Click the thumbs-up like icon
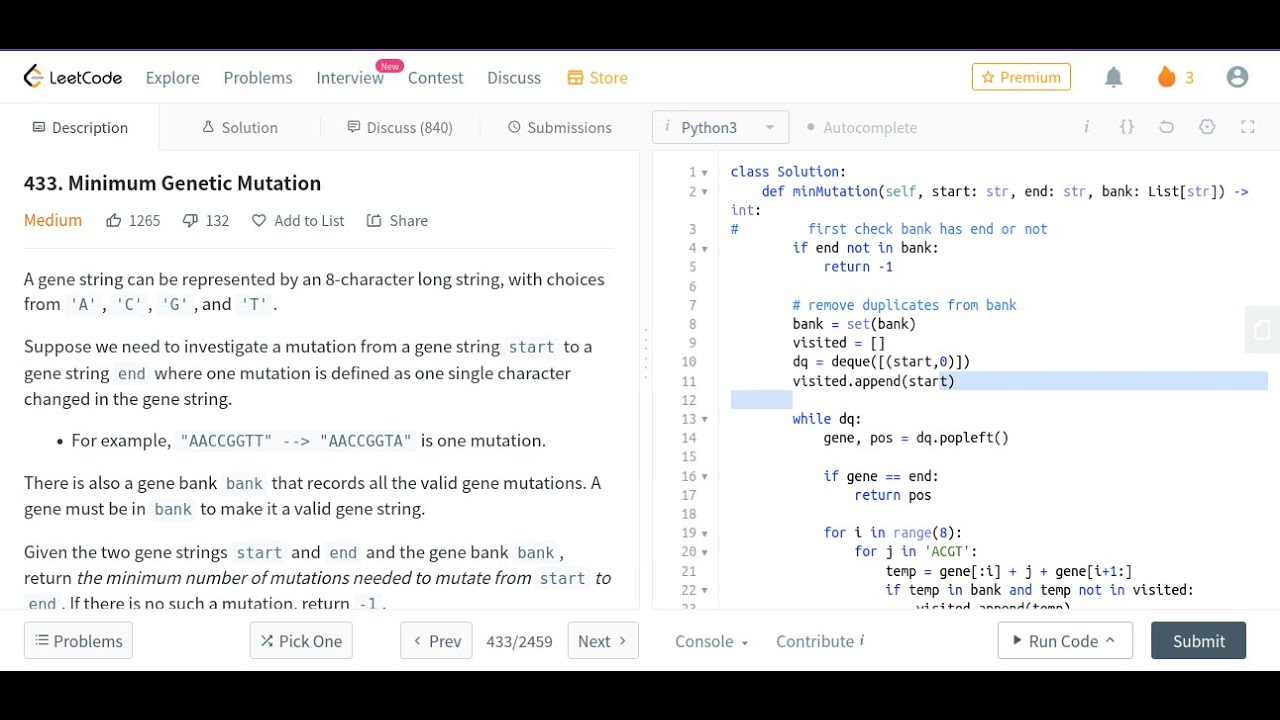This screenshot has height=720, width=1280. tap(114, 220)
